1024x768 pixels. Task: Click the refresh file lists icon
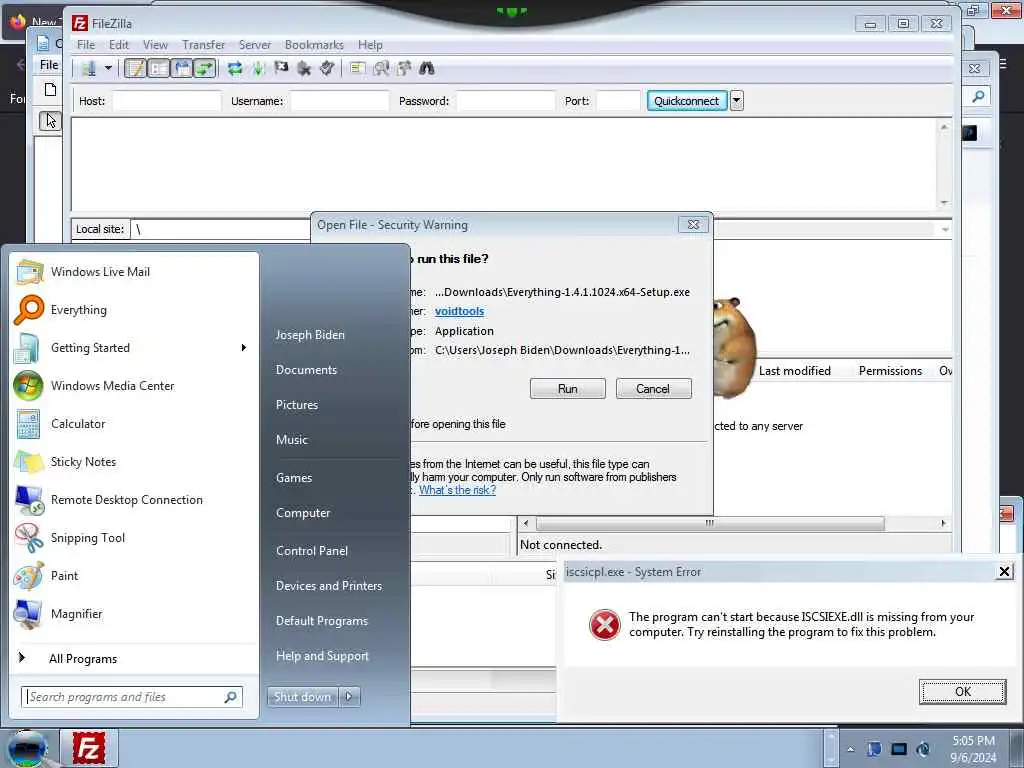pyautogui.click(x=235, y=68)
